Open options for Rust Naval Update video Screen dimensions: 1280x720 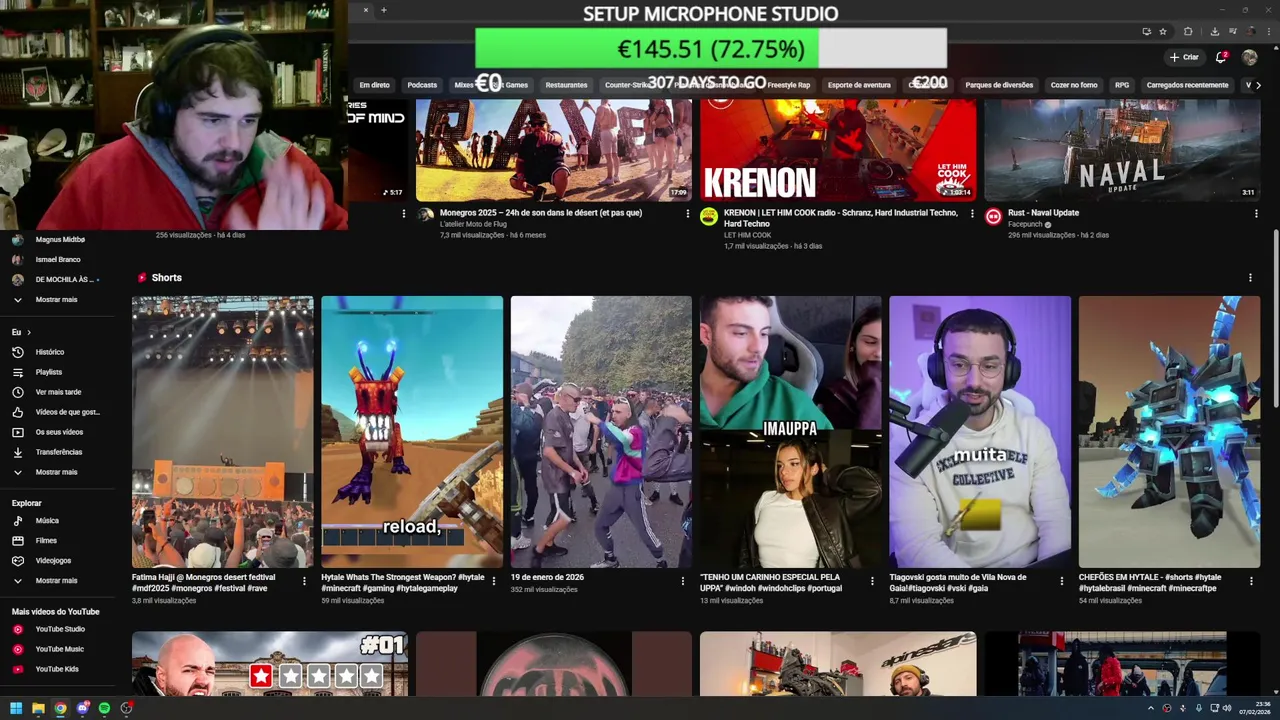1256,213
